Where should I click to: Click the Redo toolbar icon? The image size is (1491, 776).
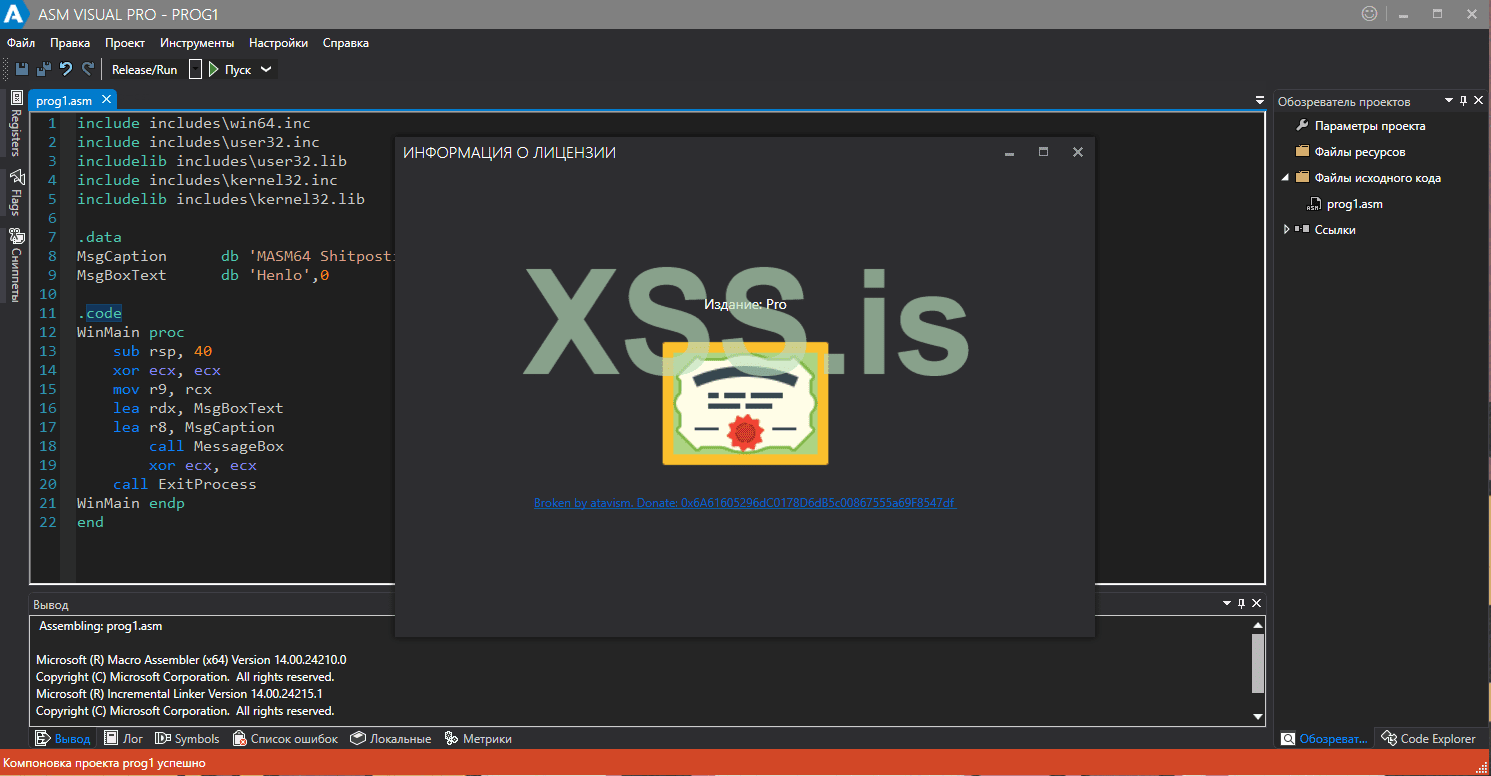pyautogui.click(x=88, y=69)
